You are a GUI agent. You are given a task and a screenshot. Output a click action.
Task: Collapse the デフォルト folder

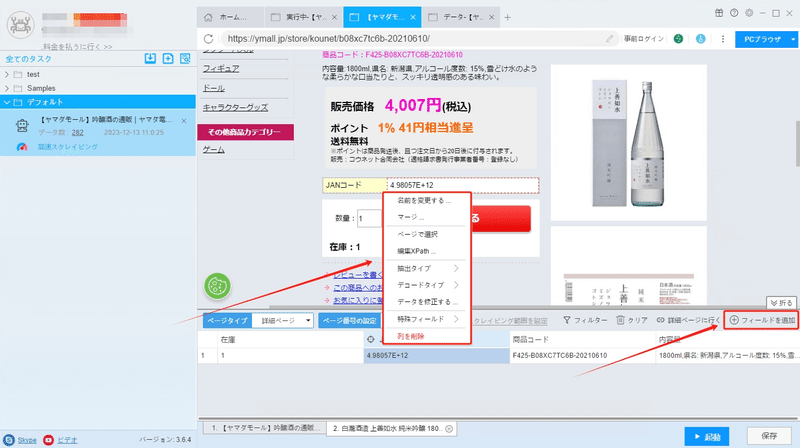click(x=7, y=103)
